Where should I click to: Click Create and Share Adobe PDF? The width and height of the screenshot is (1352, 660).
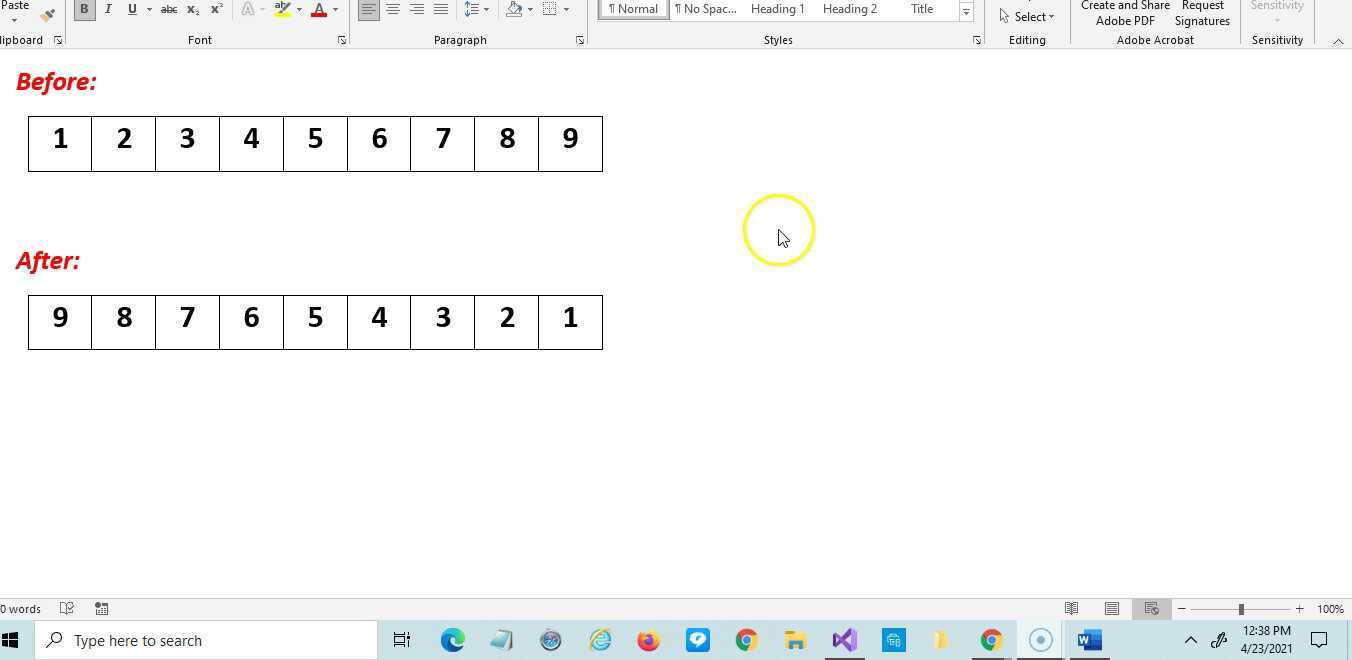1125,13
